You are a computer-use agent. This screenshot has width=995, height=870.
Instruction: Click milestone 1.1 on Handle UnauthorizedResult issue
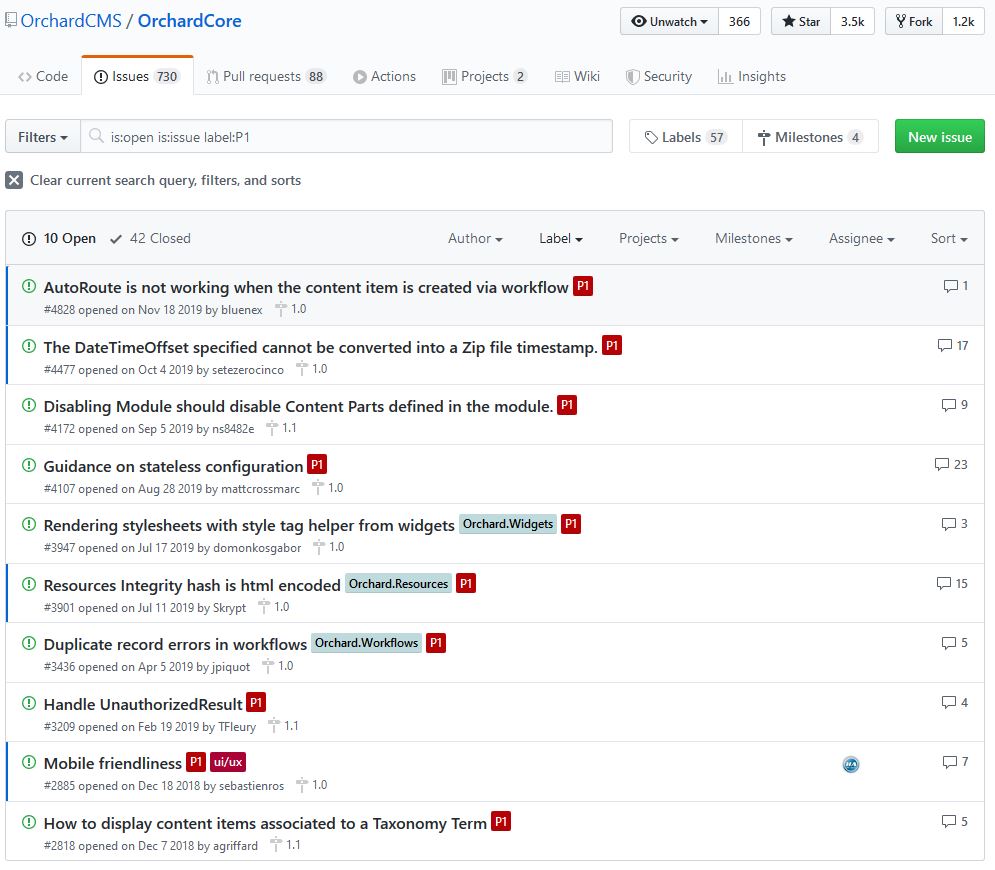[283, 725]
